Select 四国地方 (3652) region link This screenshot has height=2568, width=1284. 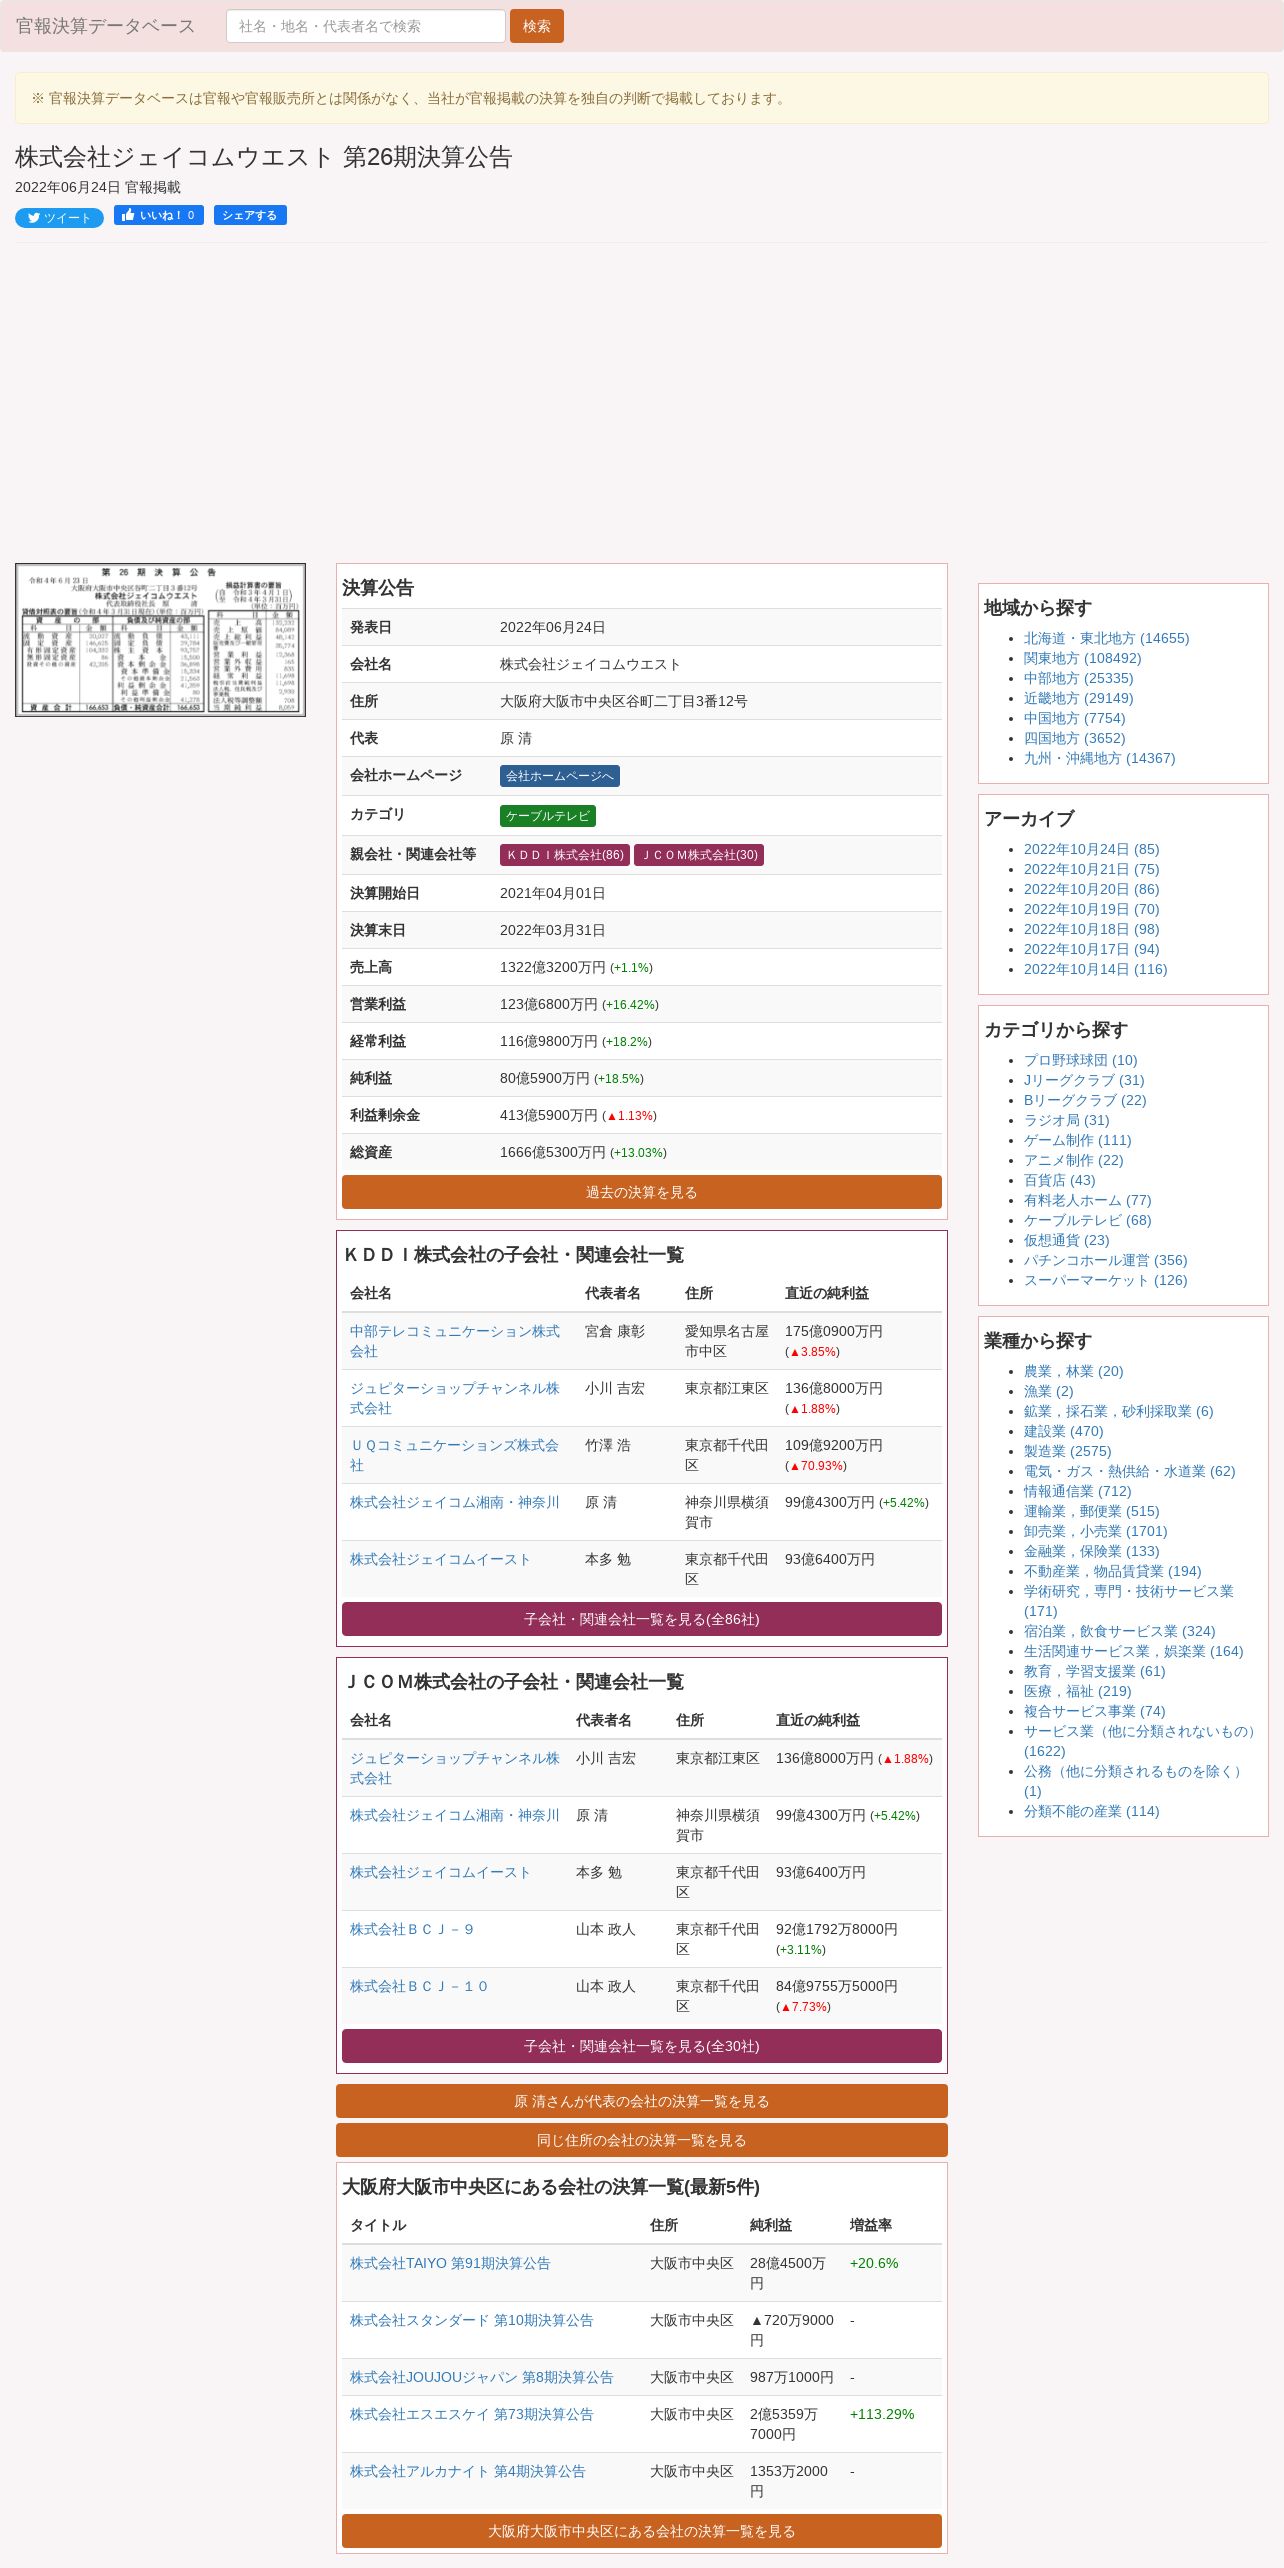tap(1075, 738)
